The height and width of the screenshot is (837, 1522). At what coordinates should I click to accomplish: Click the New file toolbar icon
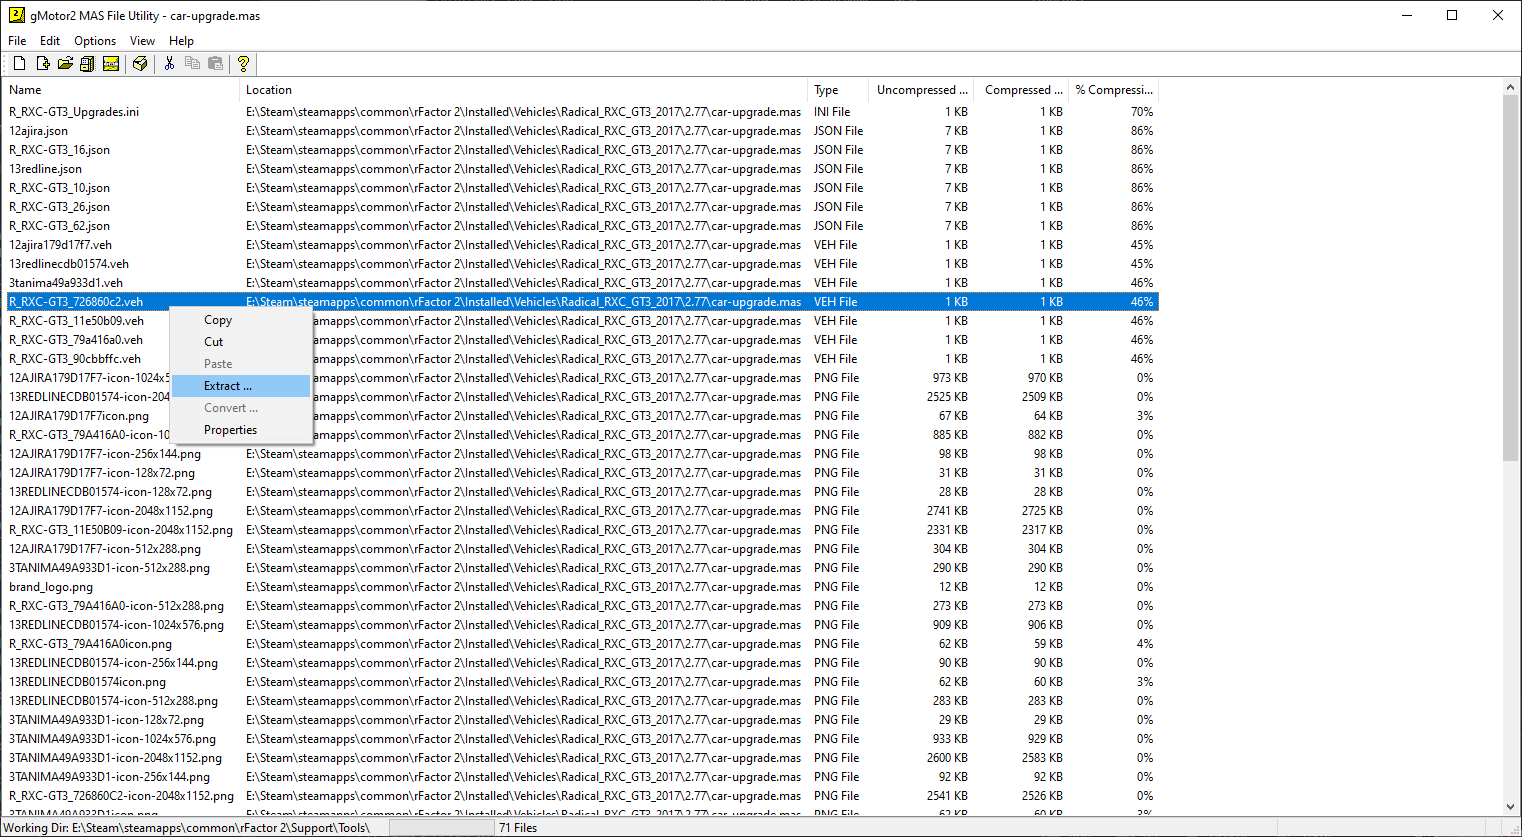[19, 64]
